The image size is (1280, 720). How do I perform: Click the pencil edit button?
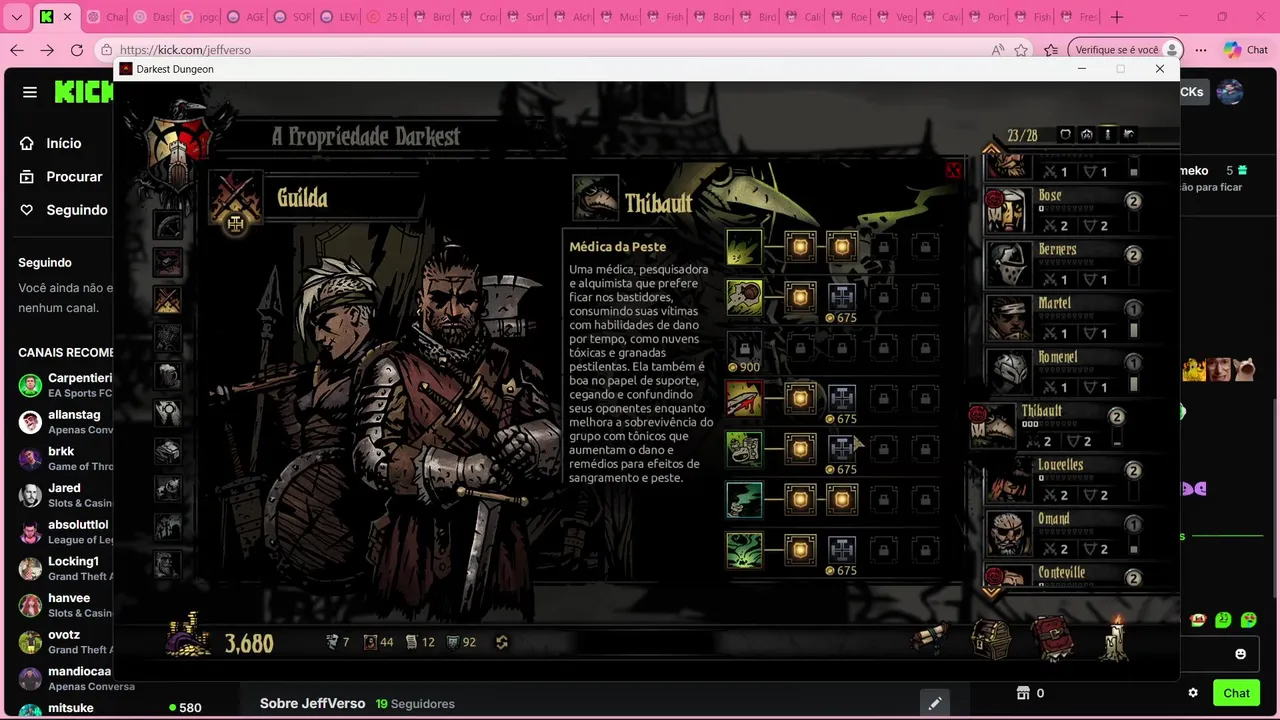(x=934, y=703)
